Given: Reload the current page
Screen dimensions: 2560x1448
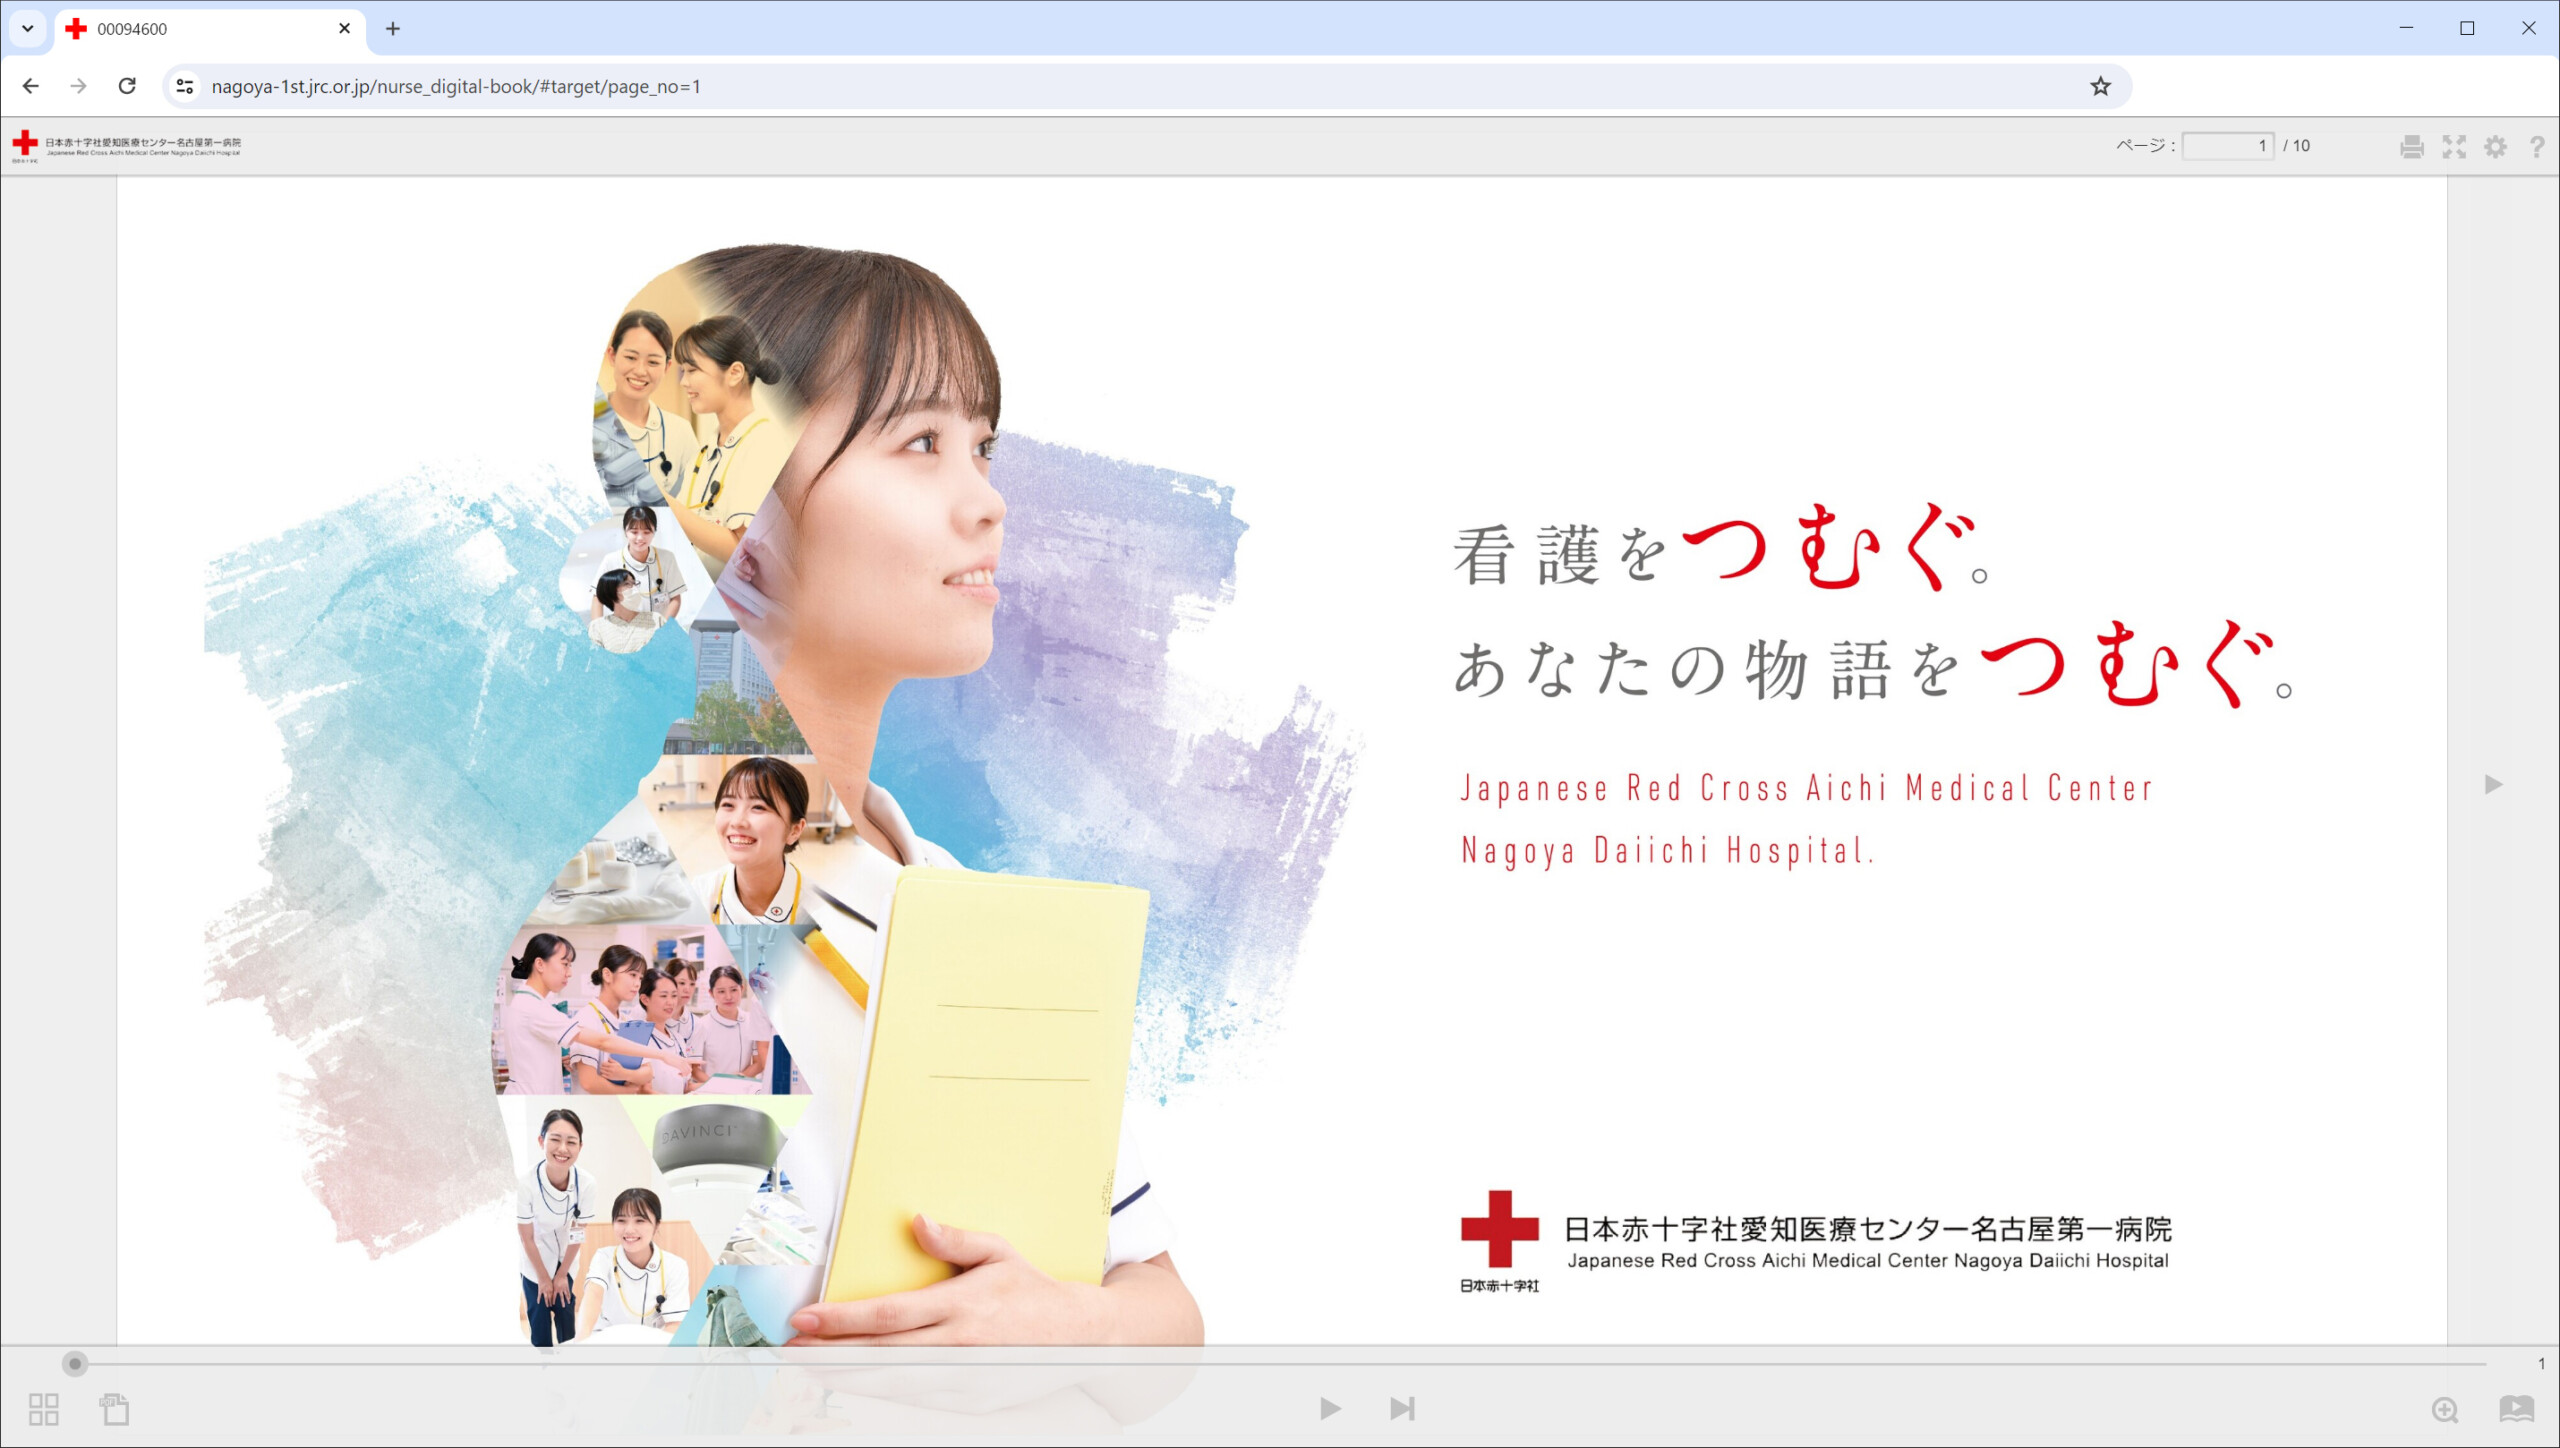Looking at the screenshot, I should pyautogui.click(x=127, y=86).
